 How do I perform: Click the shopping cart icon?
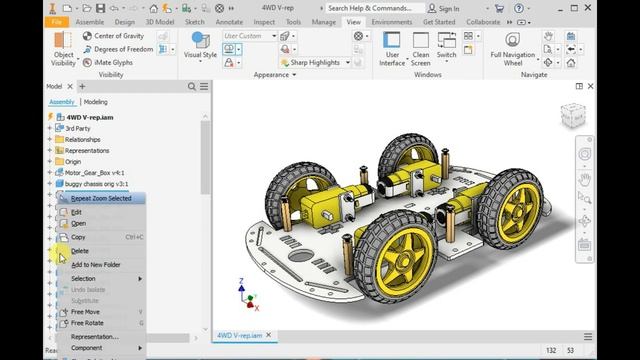tap(499, 8)
